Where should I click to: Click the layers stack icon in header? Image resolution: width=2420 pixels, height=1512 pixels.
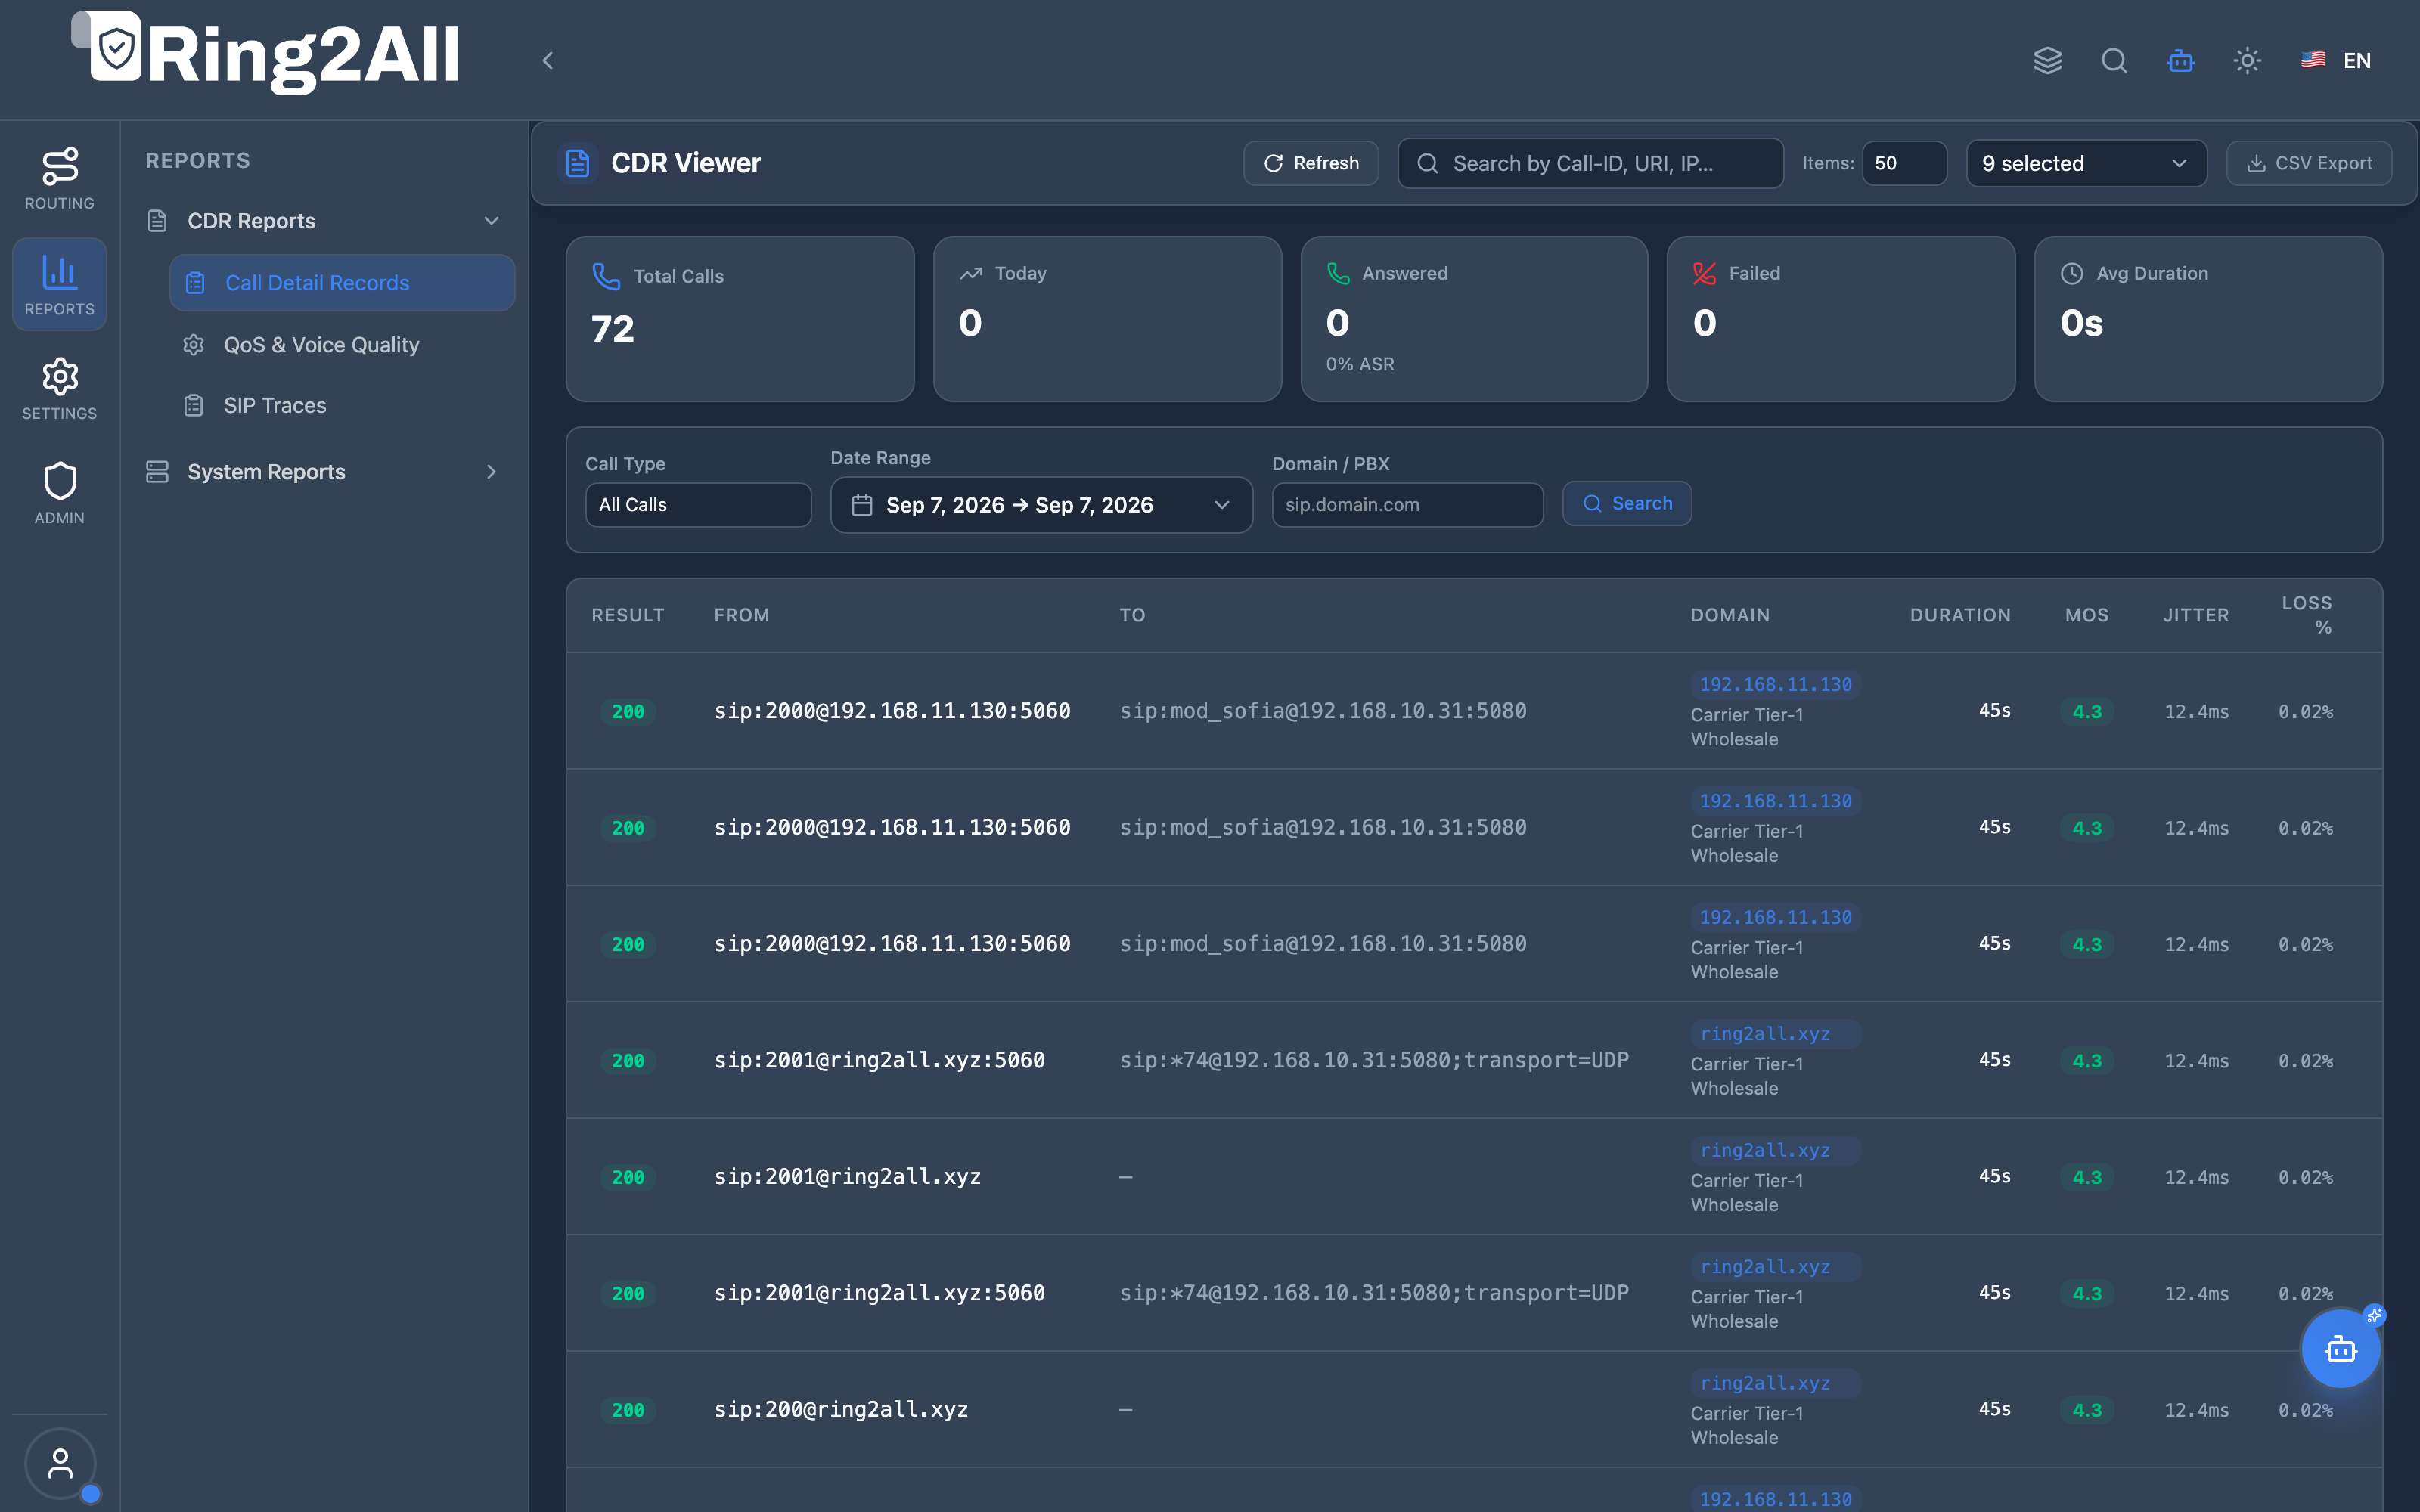[2047, 60]
